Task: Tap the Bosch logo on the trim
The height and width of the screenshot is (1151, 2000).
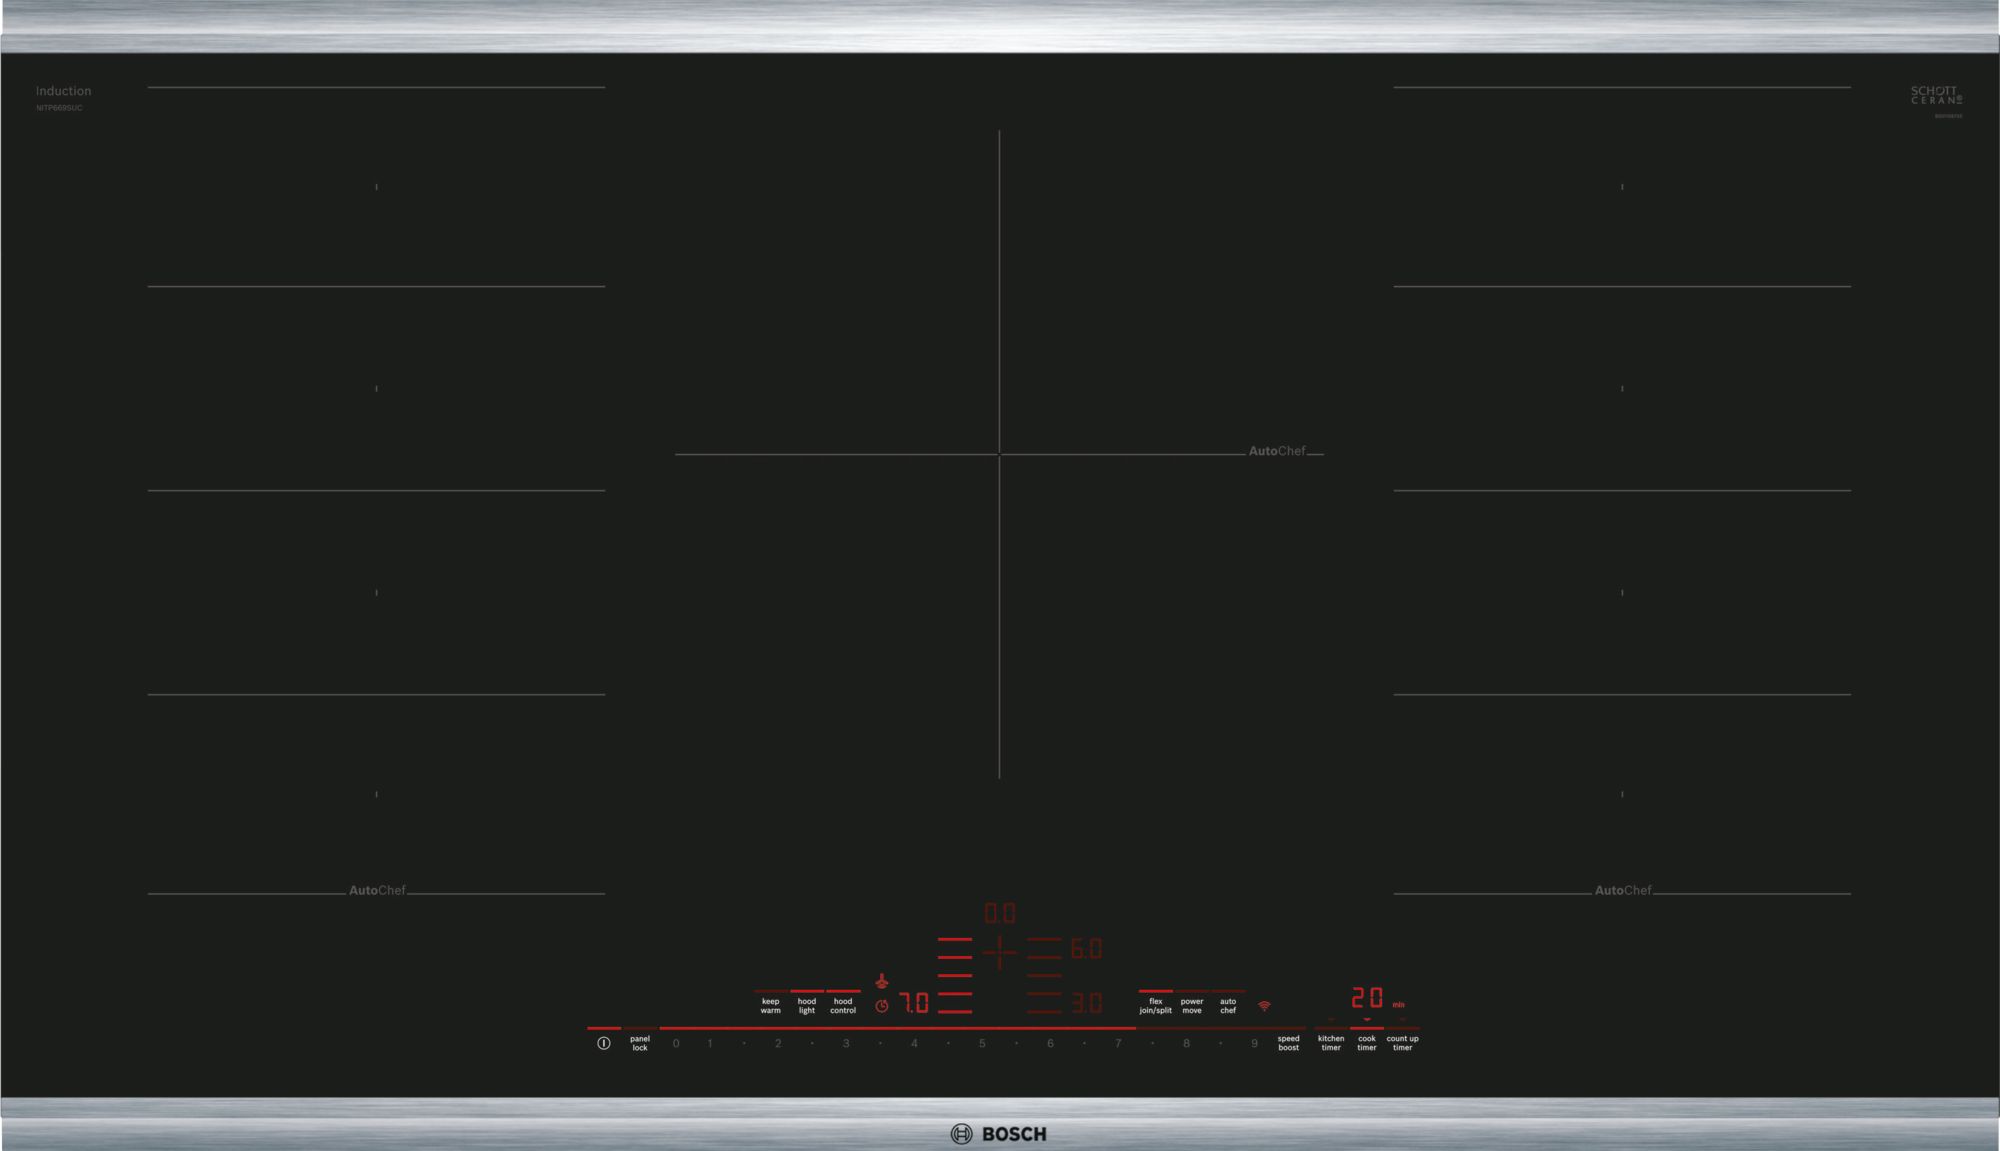Action: 999,1134
